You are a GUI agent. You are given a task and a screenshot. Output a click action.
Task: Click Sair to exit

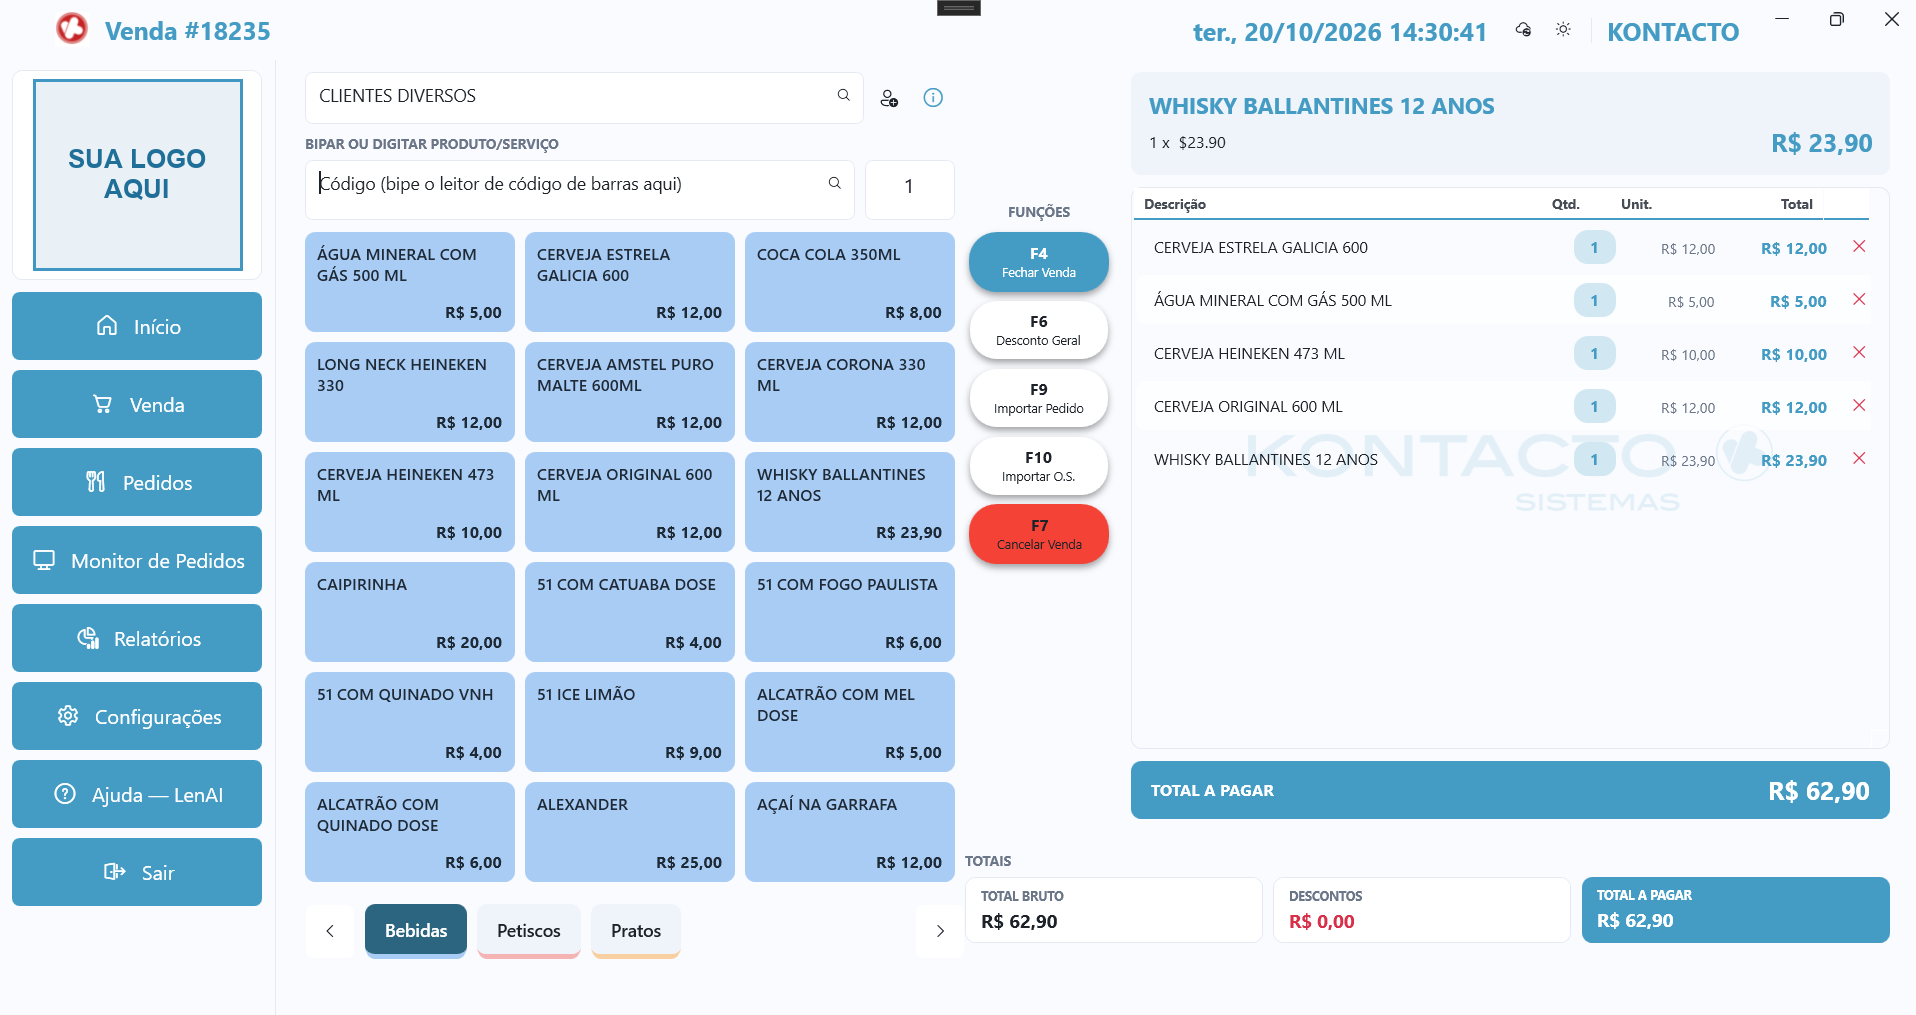tap(137, 872)
